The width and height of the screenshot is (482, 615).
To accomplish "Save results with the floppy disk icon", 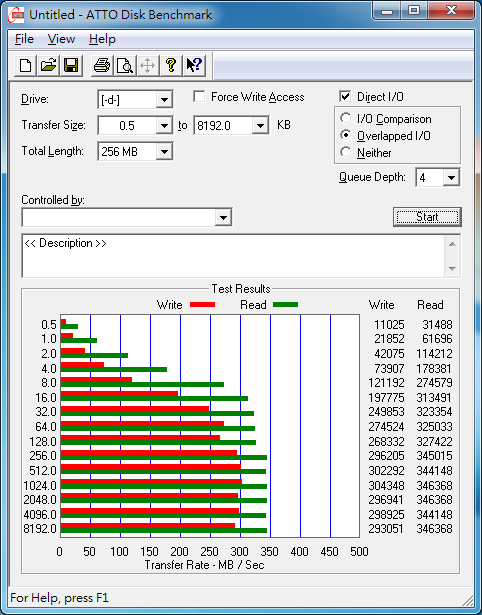I will click(71, 65).
